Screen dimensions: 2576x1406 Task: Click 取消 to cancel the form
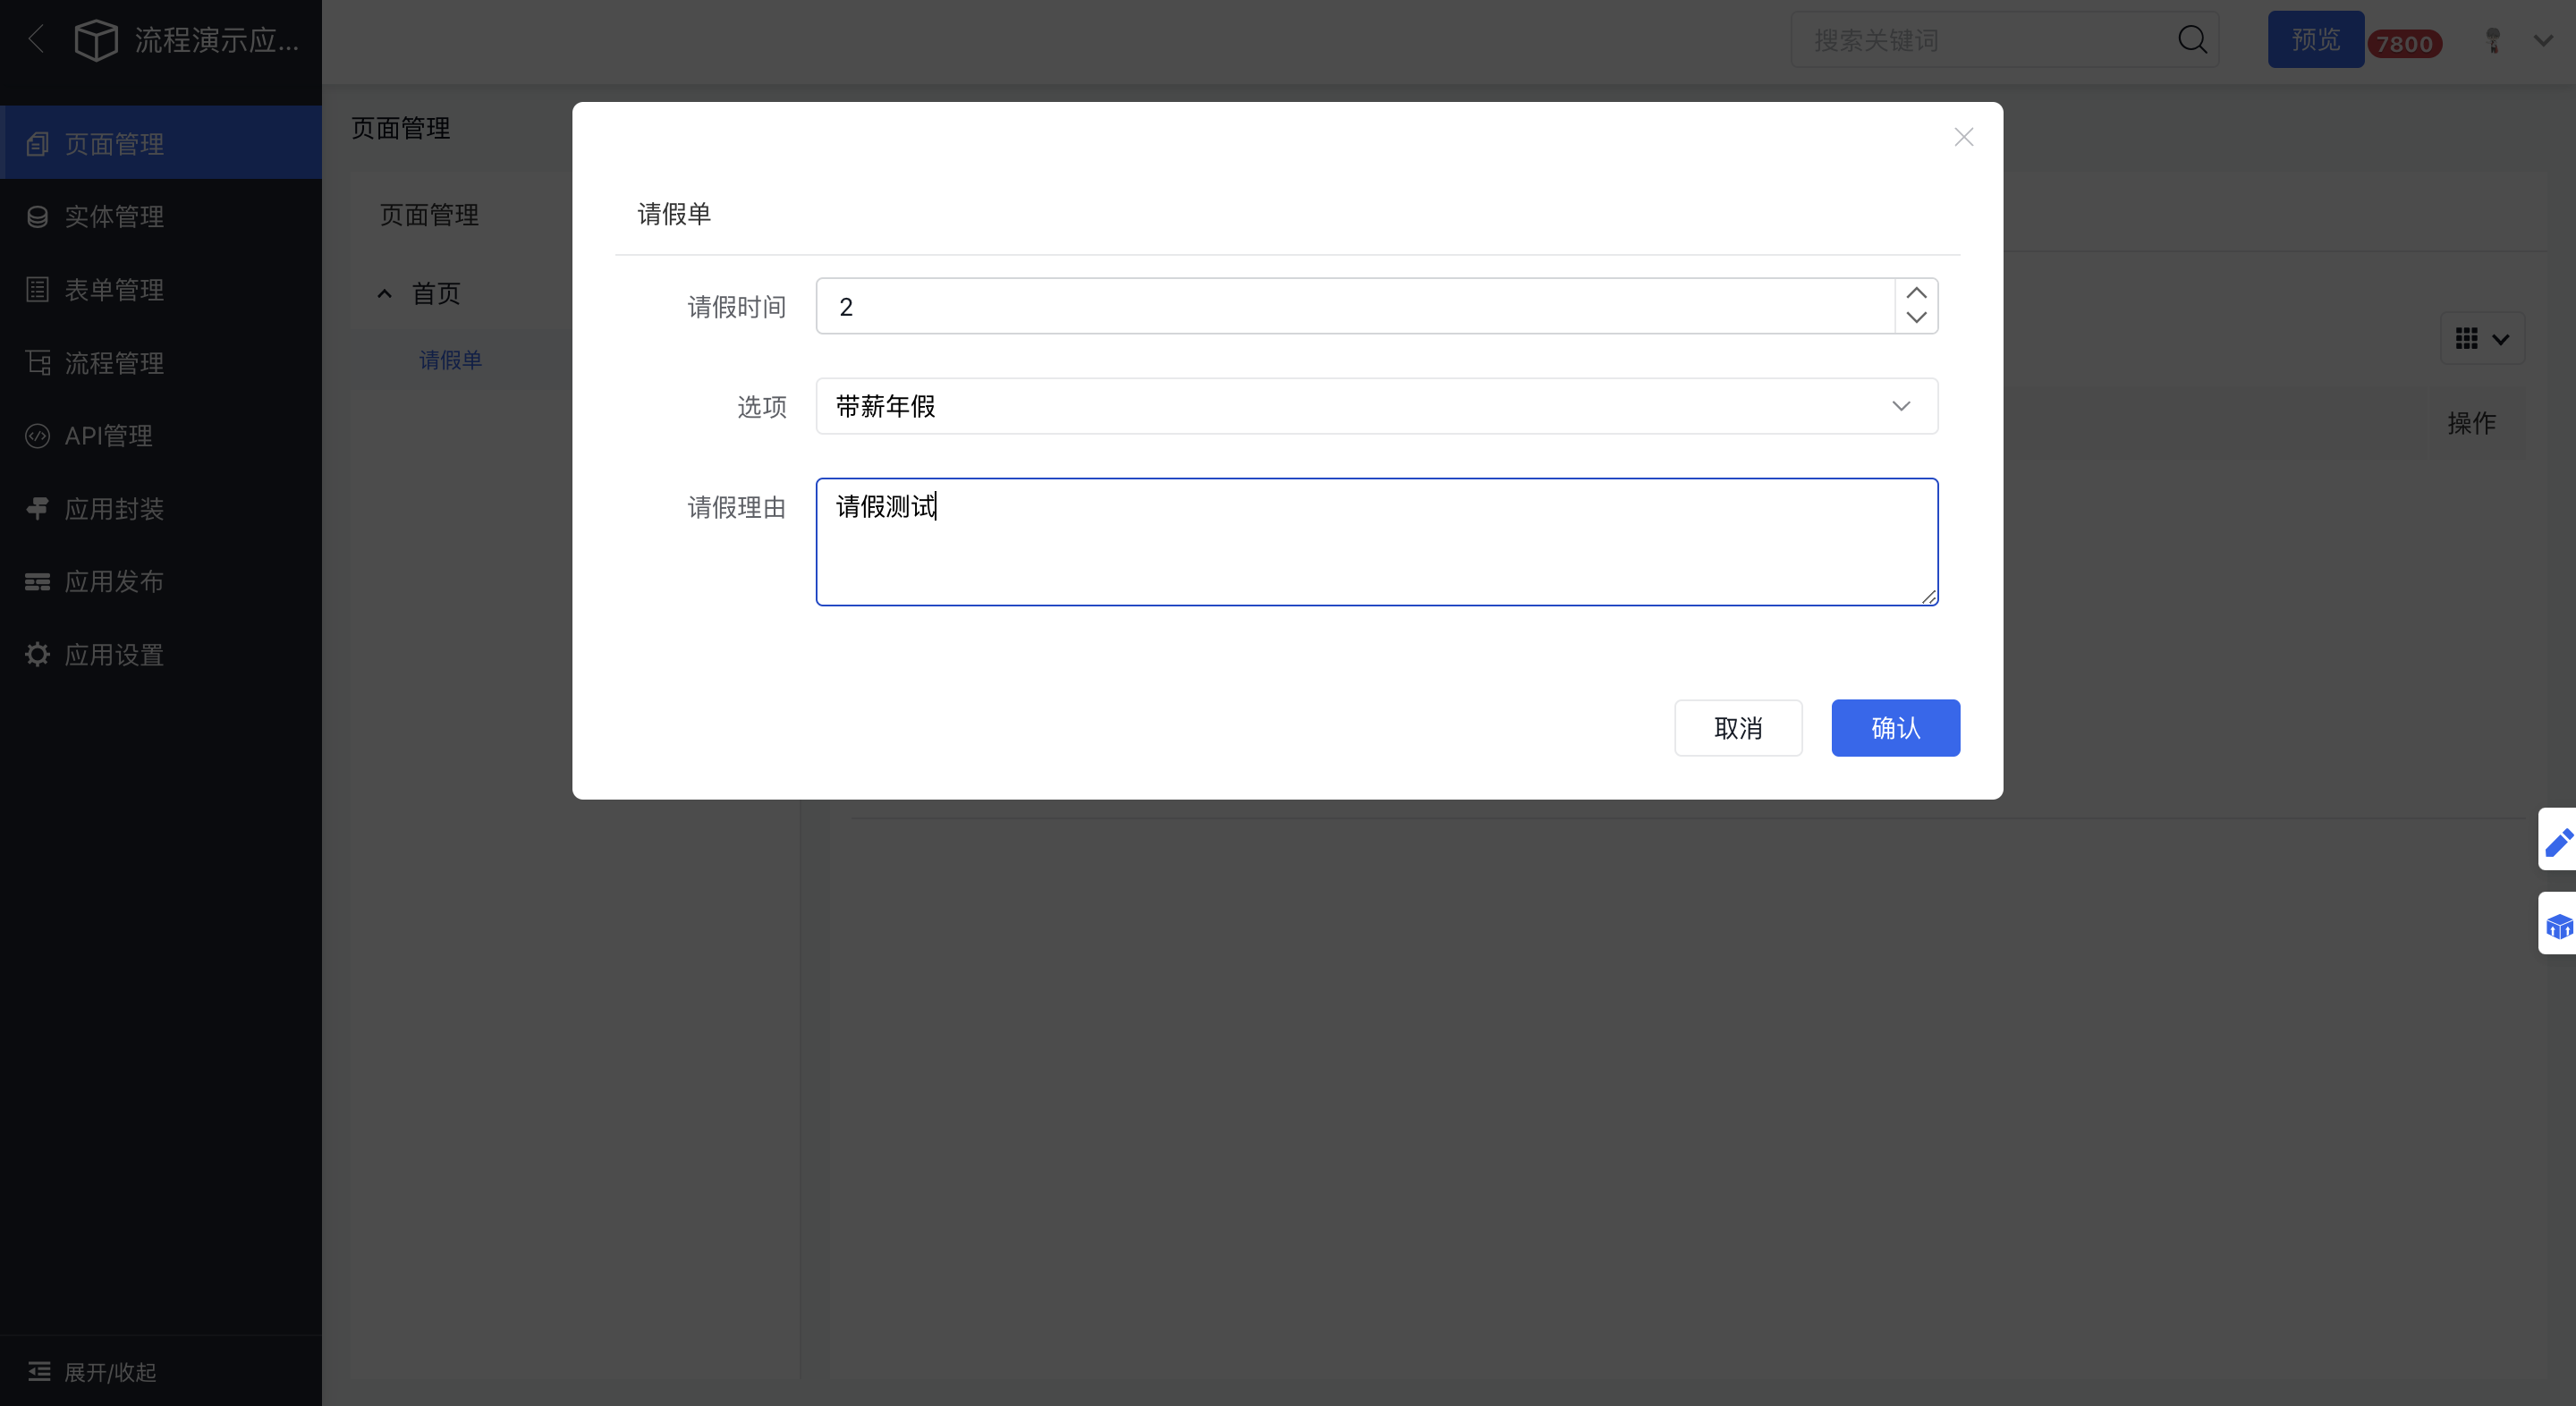(1738, 728)
